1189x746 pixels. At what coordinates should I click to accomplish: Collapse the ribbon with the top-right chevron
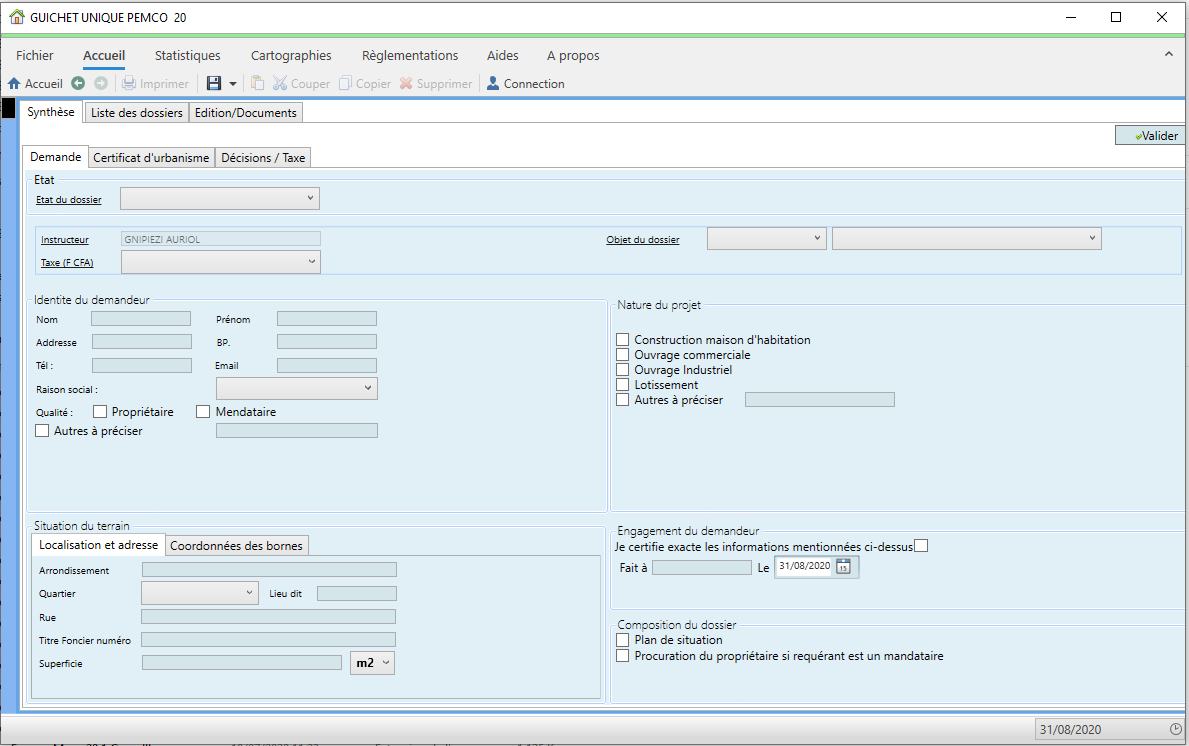[x=1169, y=54]
